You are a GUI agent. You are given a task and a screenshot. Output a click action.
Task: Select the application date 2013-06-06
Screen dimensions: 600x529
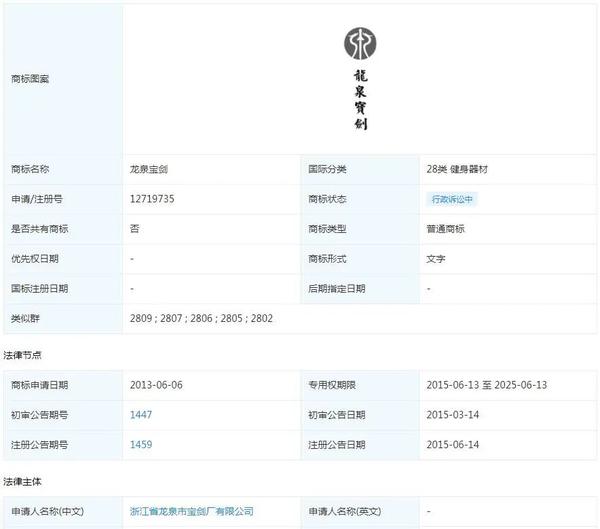click(x=156, y=385)
